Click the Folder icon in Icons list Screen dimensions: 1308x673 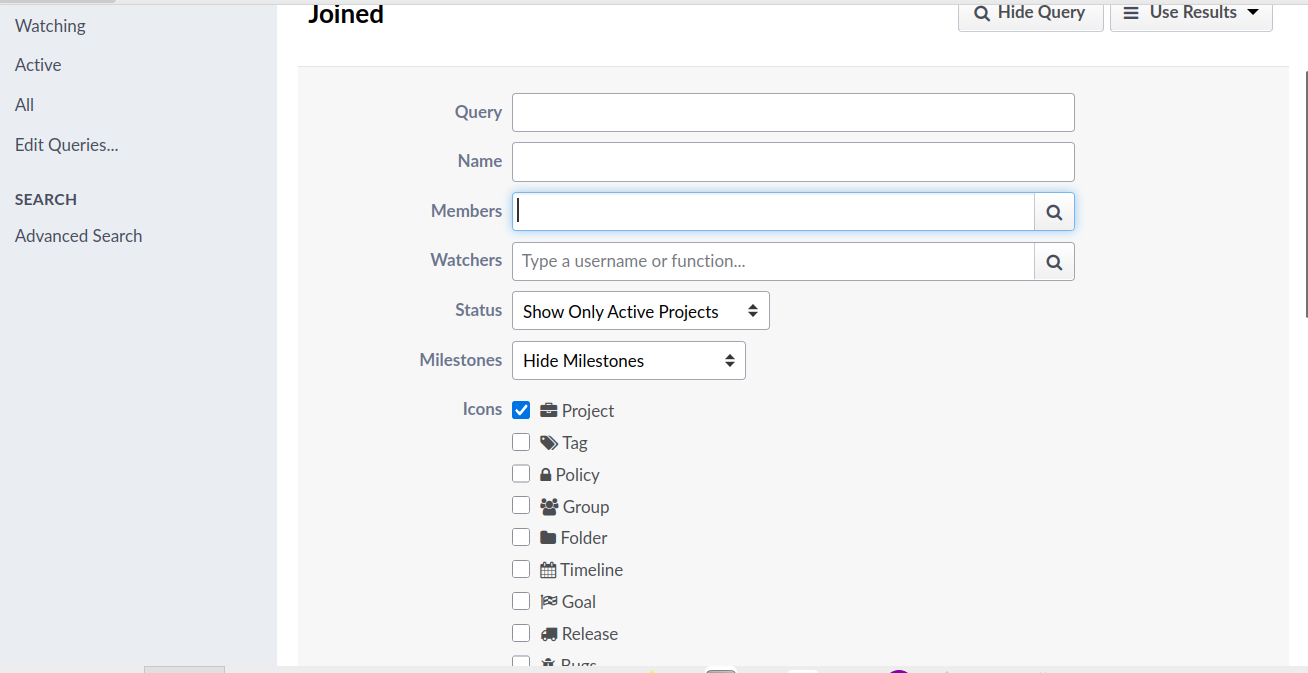[548, 538]
